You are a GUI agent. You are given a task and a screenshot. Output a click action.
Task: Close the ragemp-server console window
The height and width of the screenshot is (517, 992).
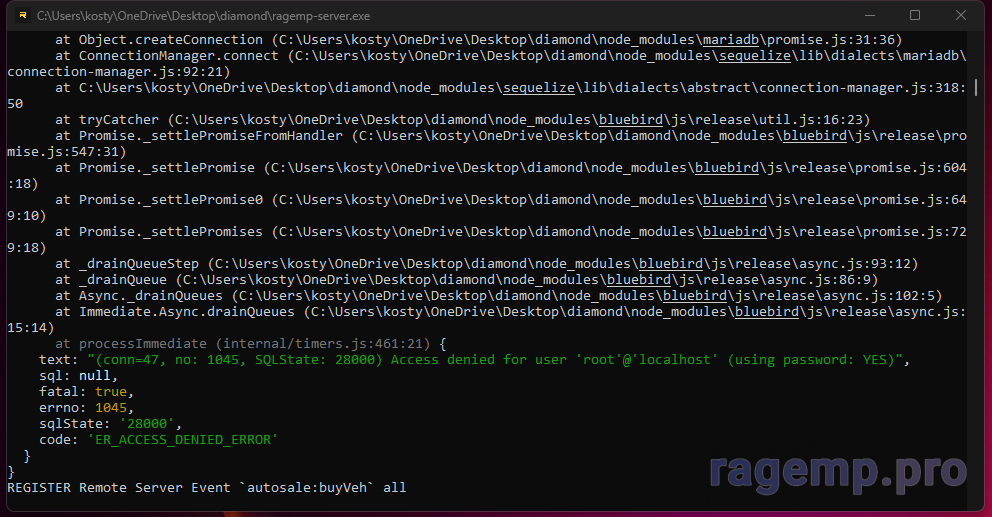pyautogui.click(x=961, y=16)
